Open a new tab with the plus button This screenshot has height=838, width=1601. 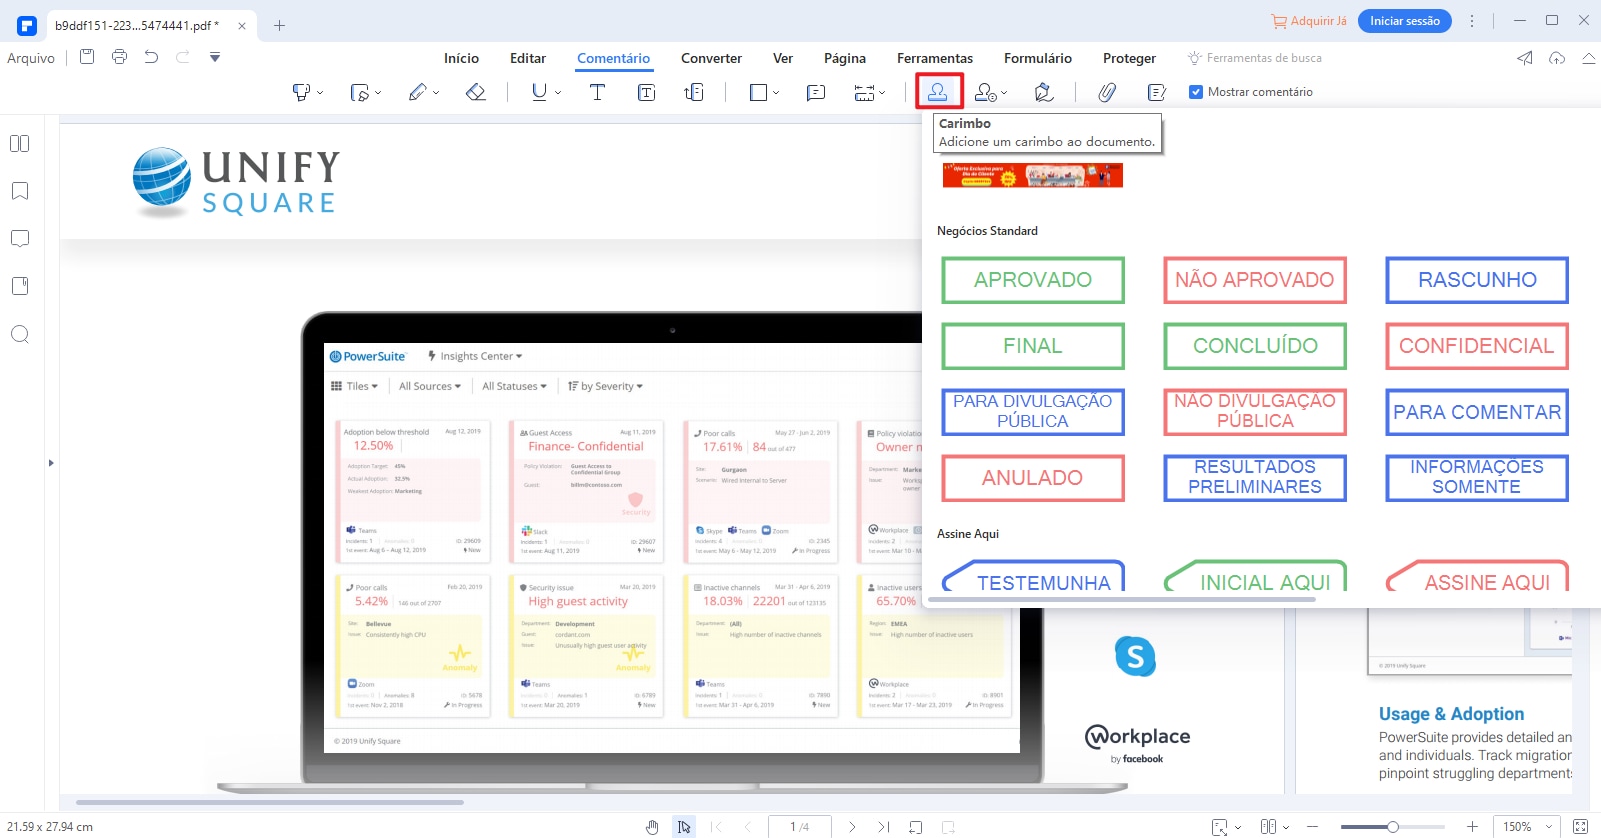(x=280, y=25)
